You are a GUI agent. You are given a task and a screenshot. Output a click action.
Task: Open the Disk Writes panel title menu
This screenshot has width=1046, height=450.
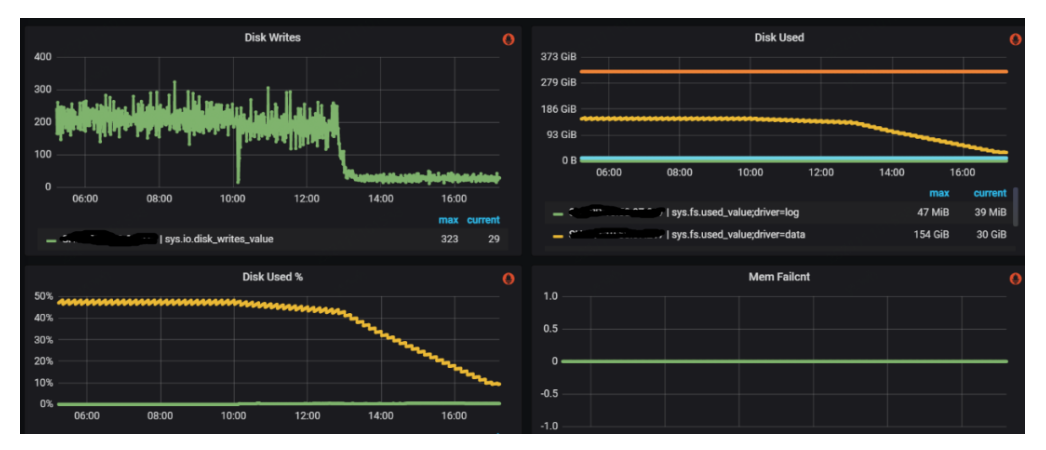click(x=272, y=38)
